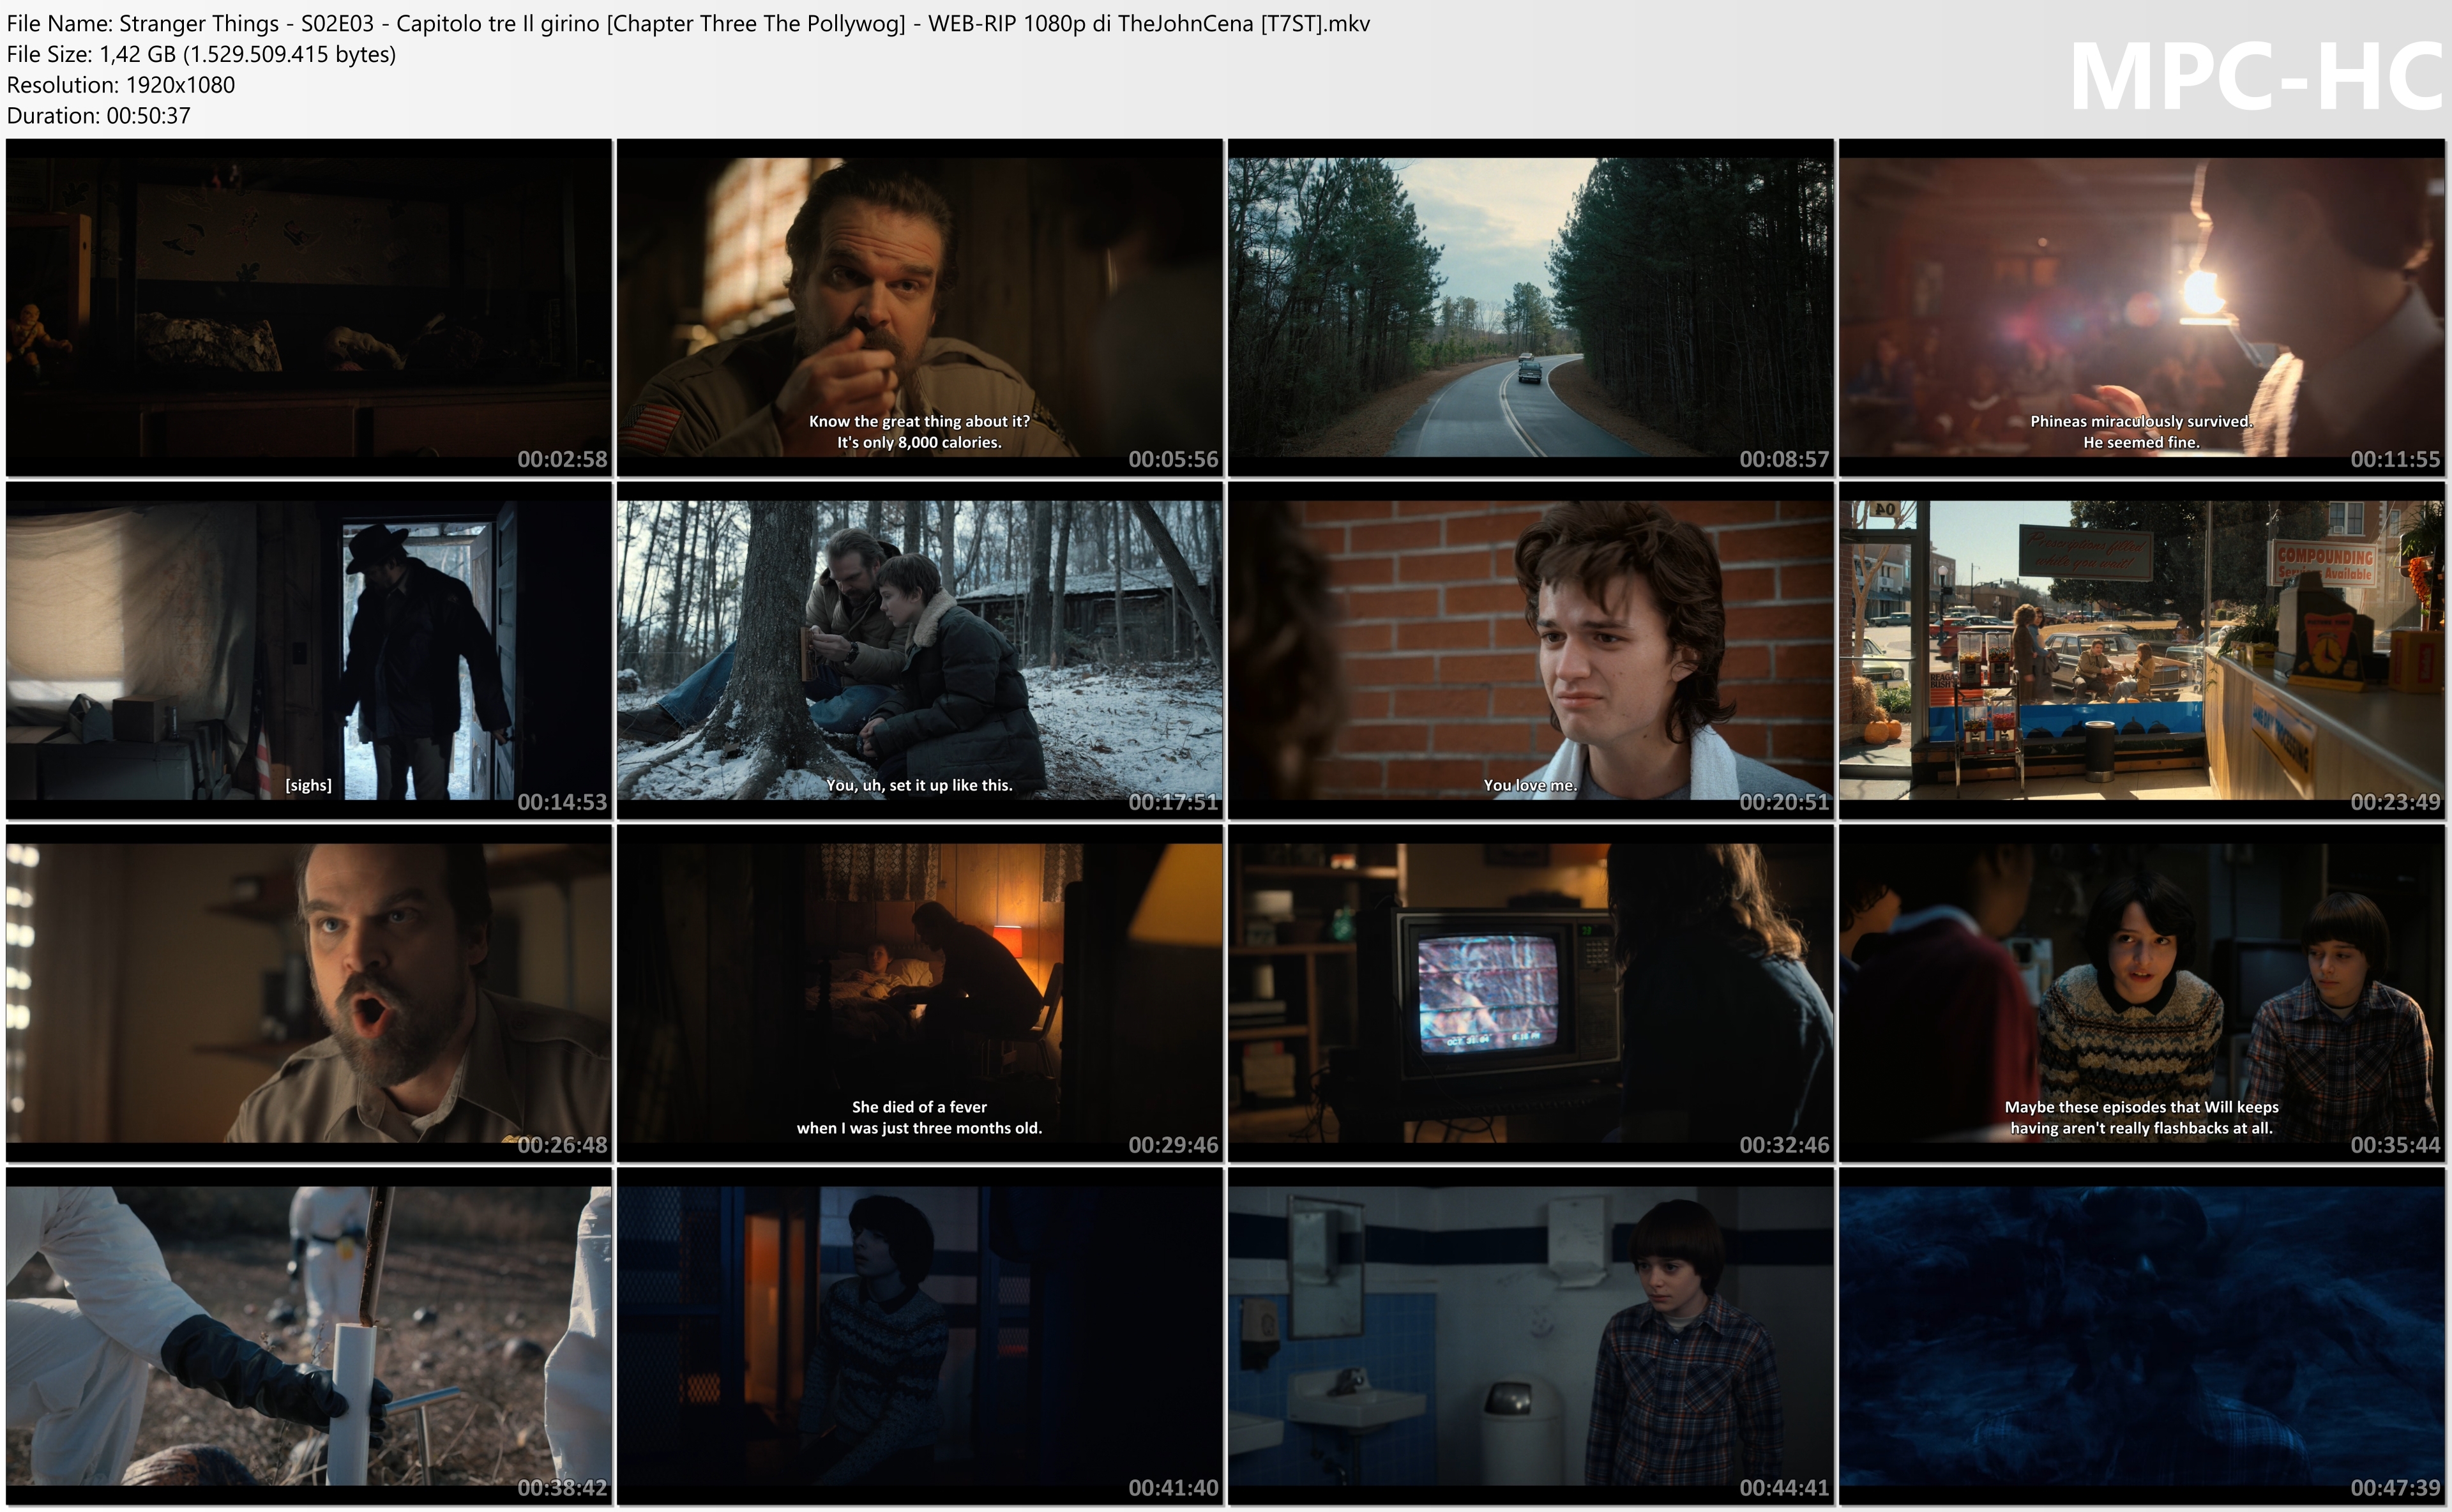
Task: Click the 'Maybe these episodes' subtitle thumbnail
Action: pos(2141,992)
